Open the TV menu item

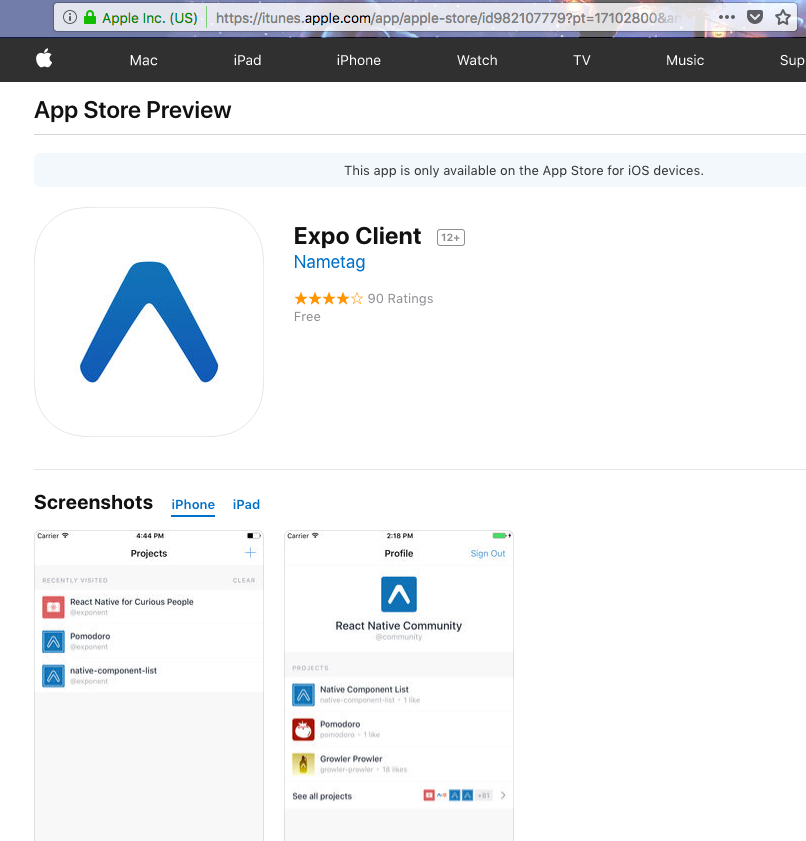point(581,60)
